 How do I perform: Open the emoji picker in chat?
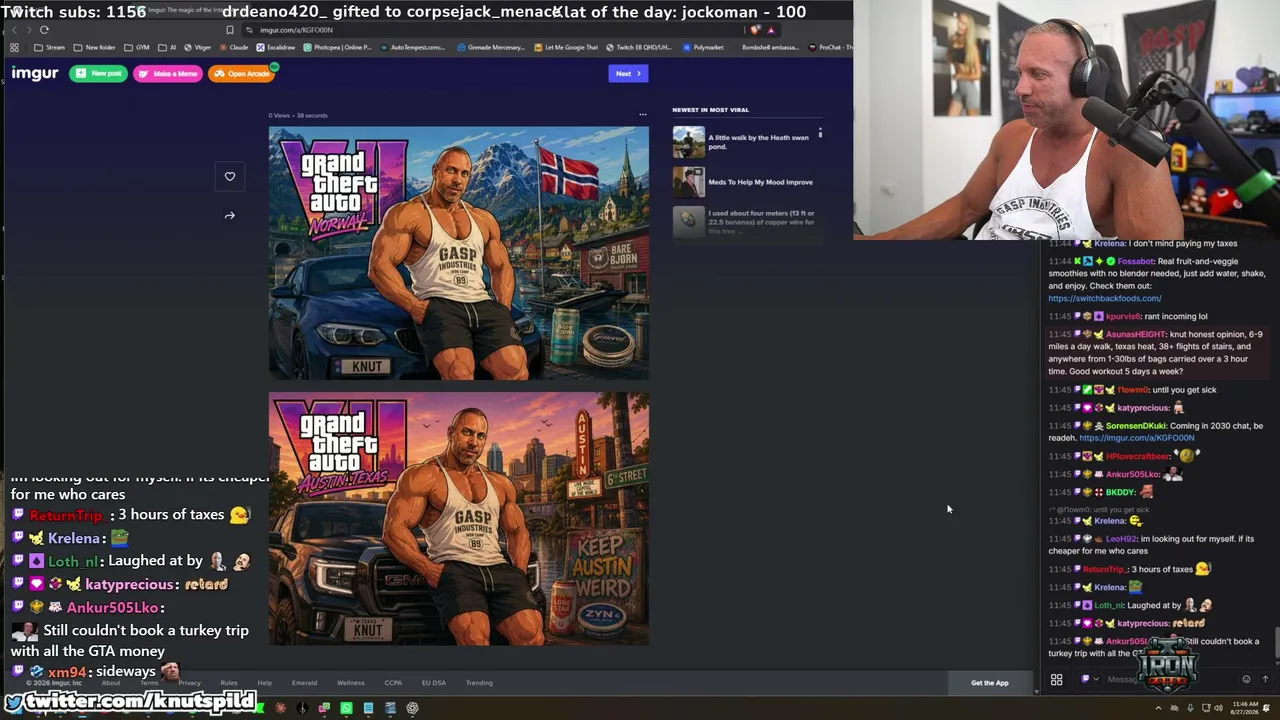coord(1246,680)
